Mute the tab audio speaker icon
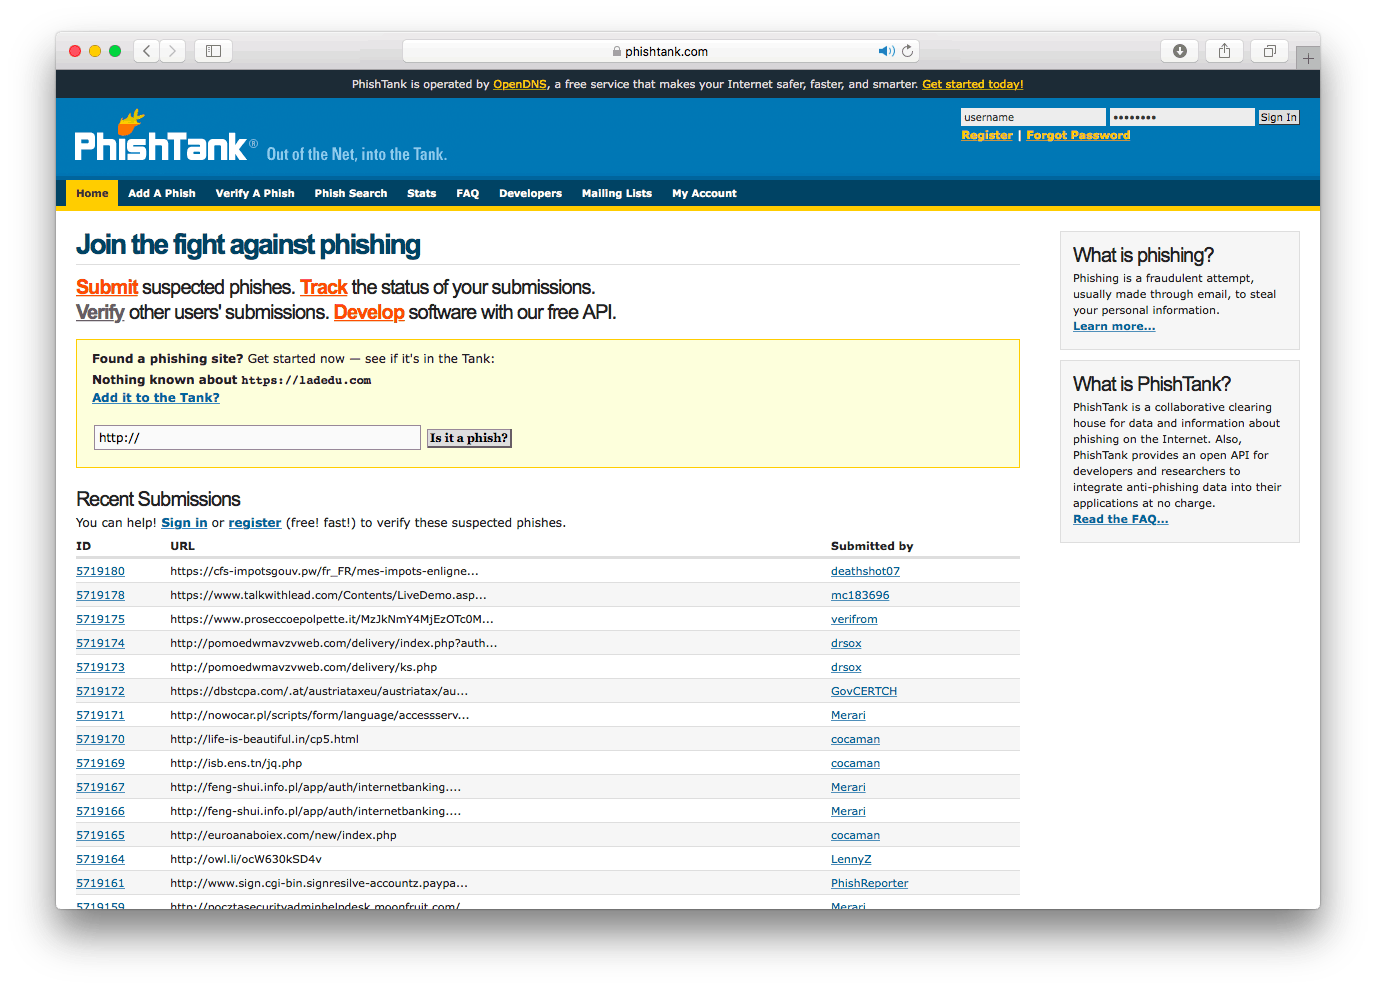The image size is (1376, 989). [x=886, y=51]
